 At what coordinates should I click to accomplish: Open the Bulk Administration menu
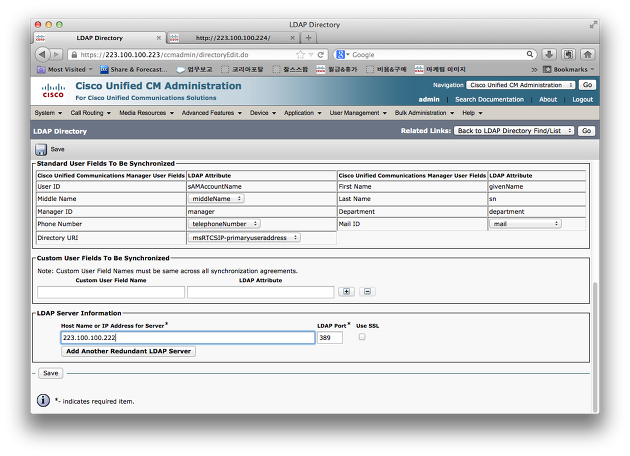tap(424, 113)
